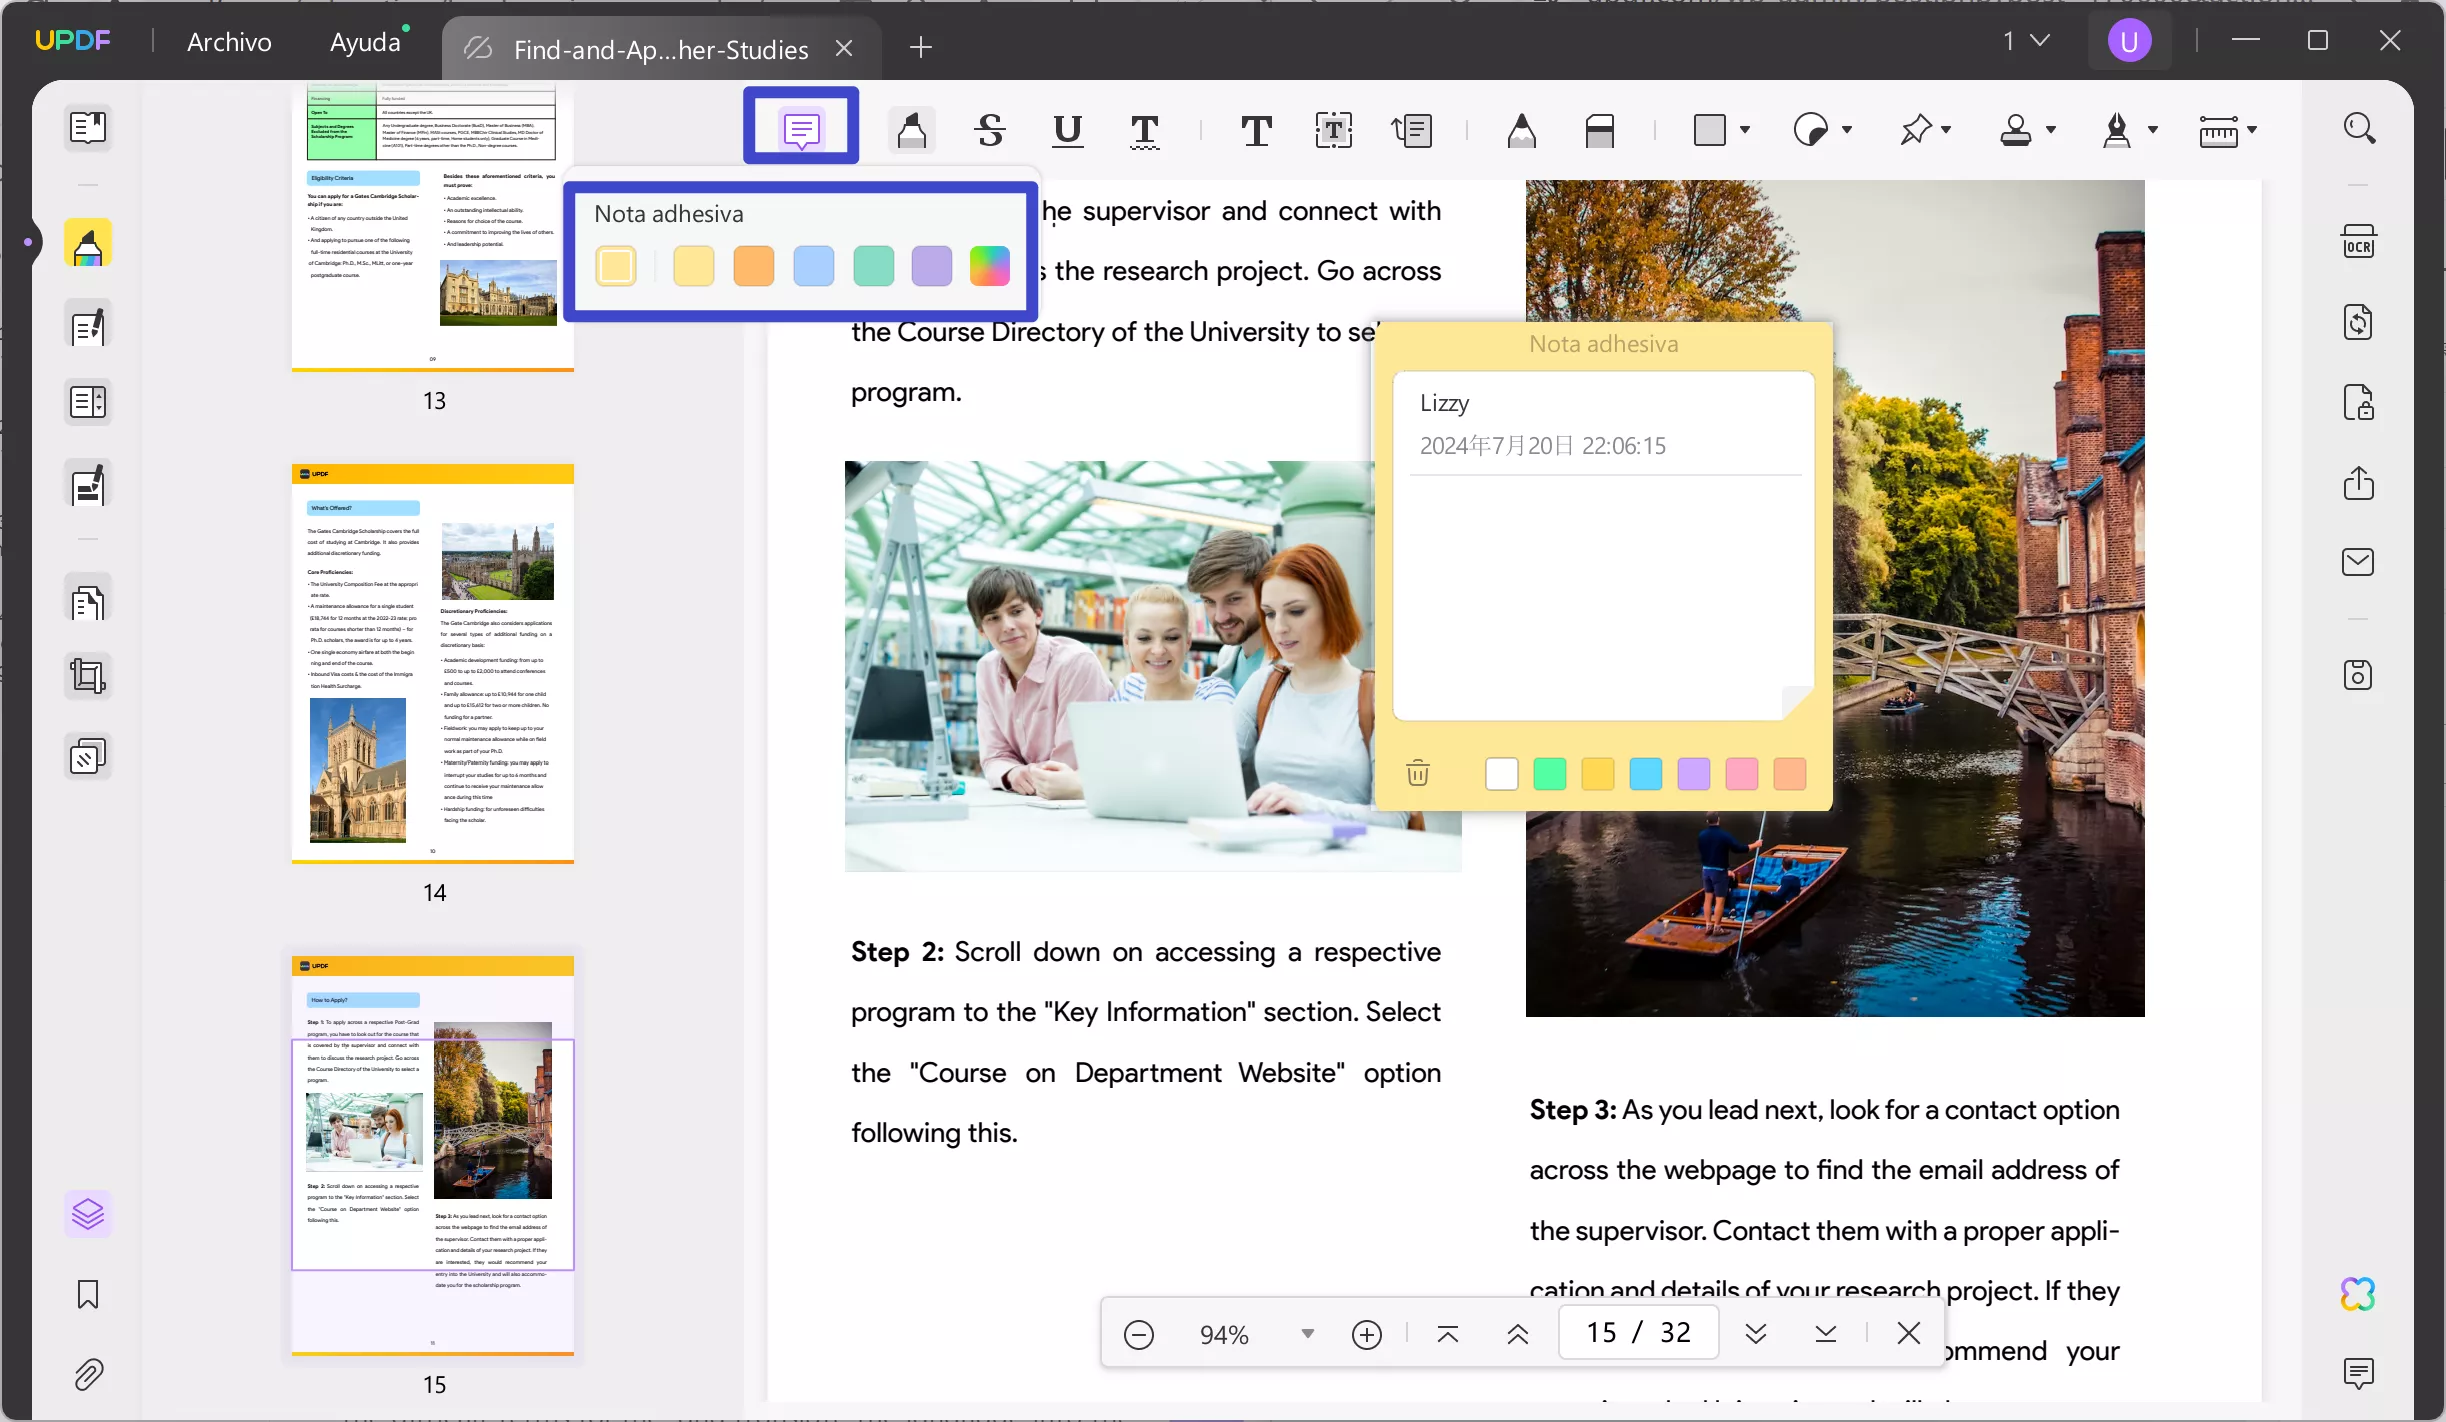The width and height of the screenshot is (2446, 1422).
Task: Open save as other icon
Action: 2359,675
